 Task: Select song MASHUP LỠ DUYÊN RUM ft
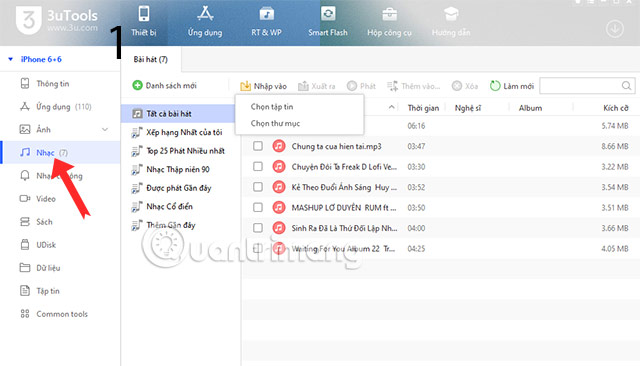coord(344,208)
